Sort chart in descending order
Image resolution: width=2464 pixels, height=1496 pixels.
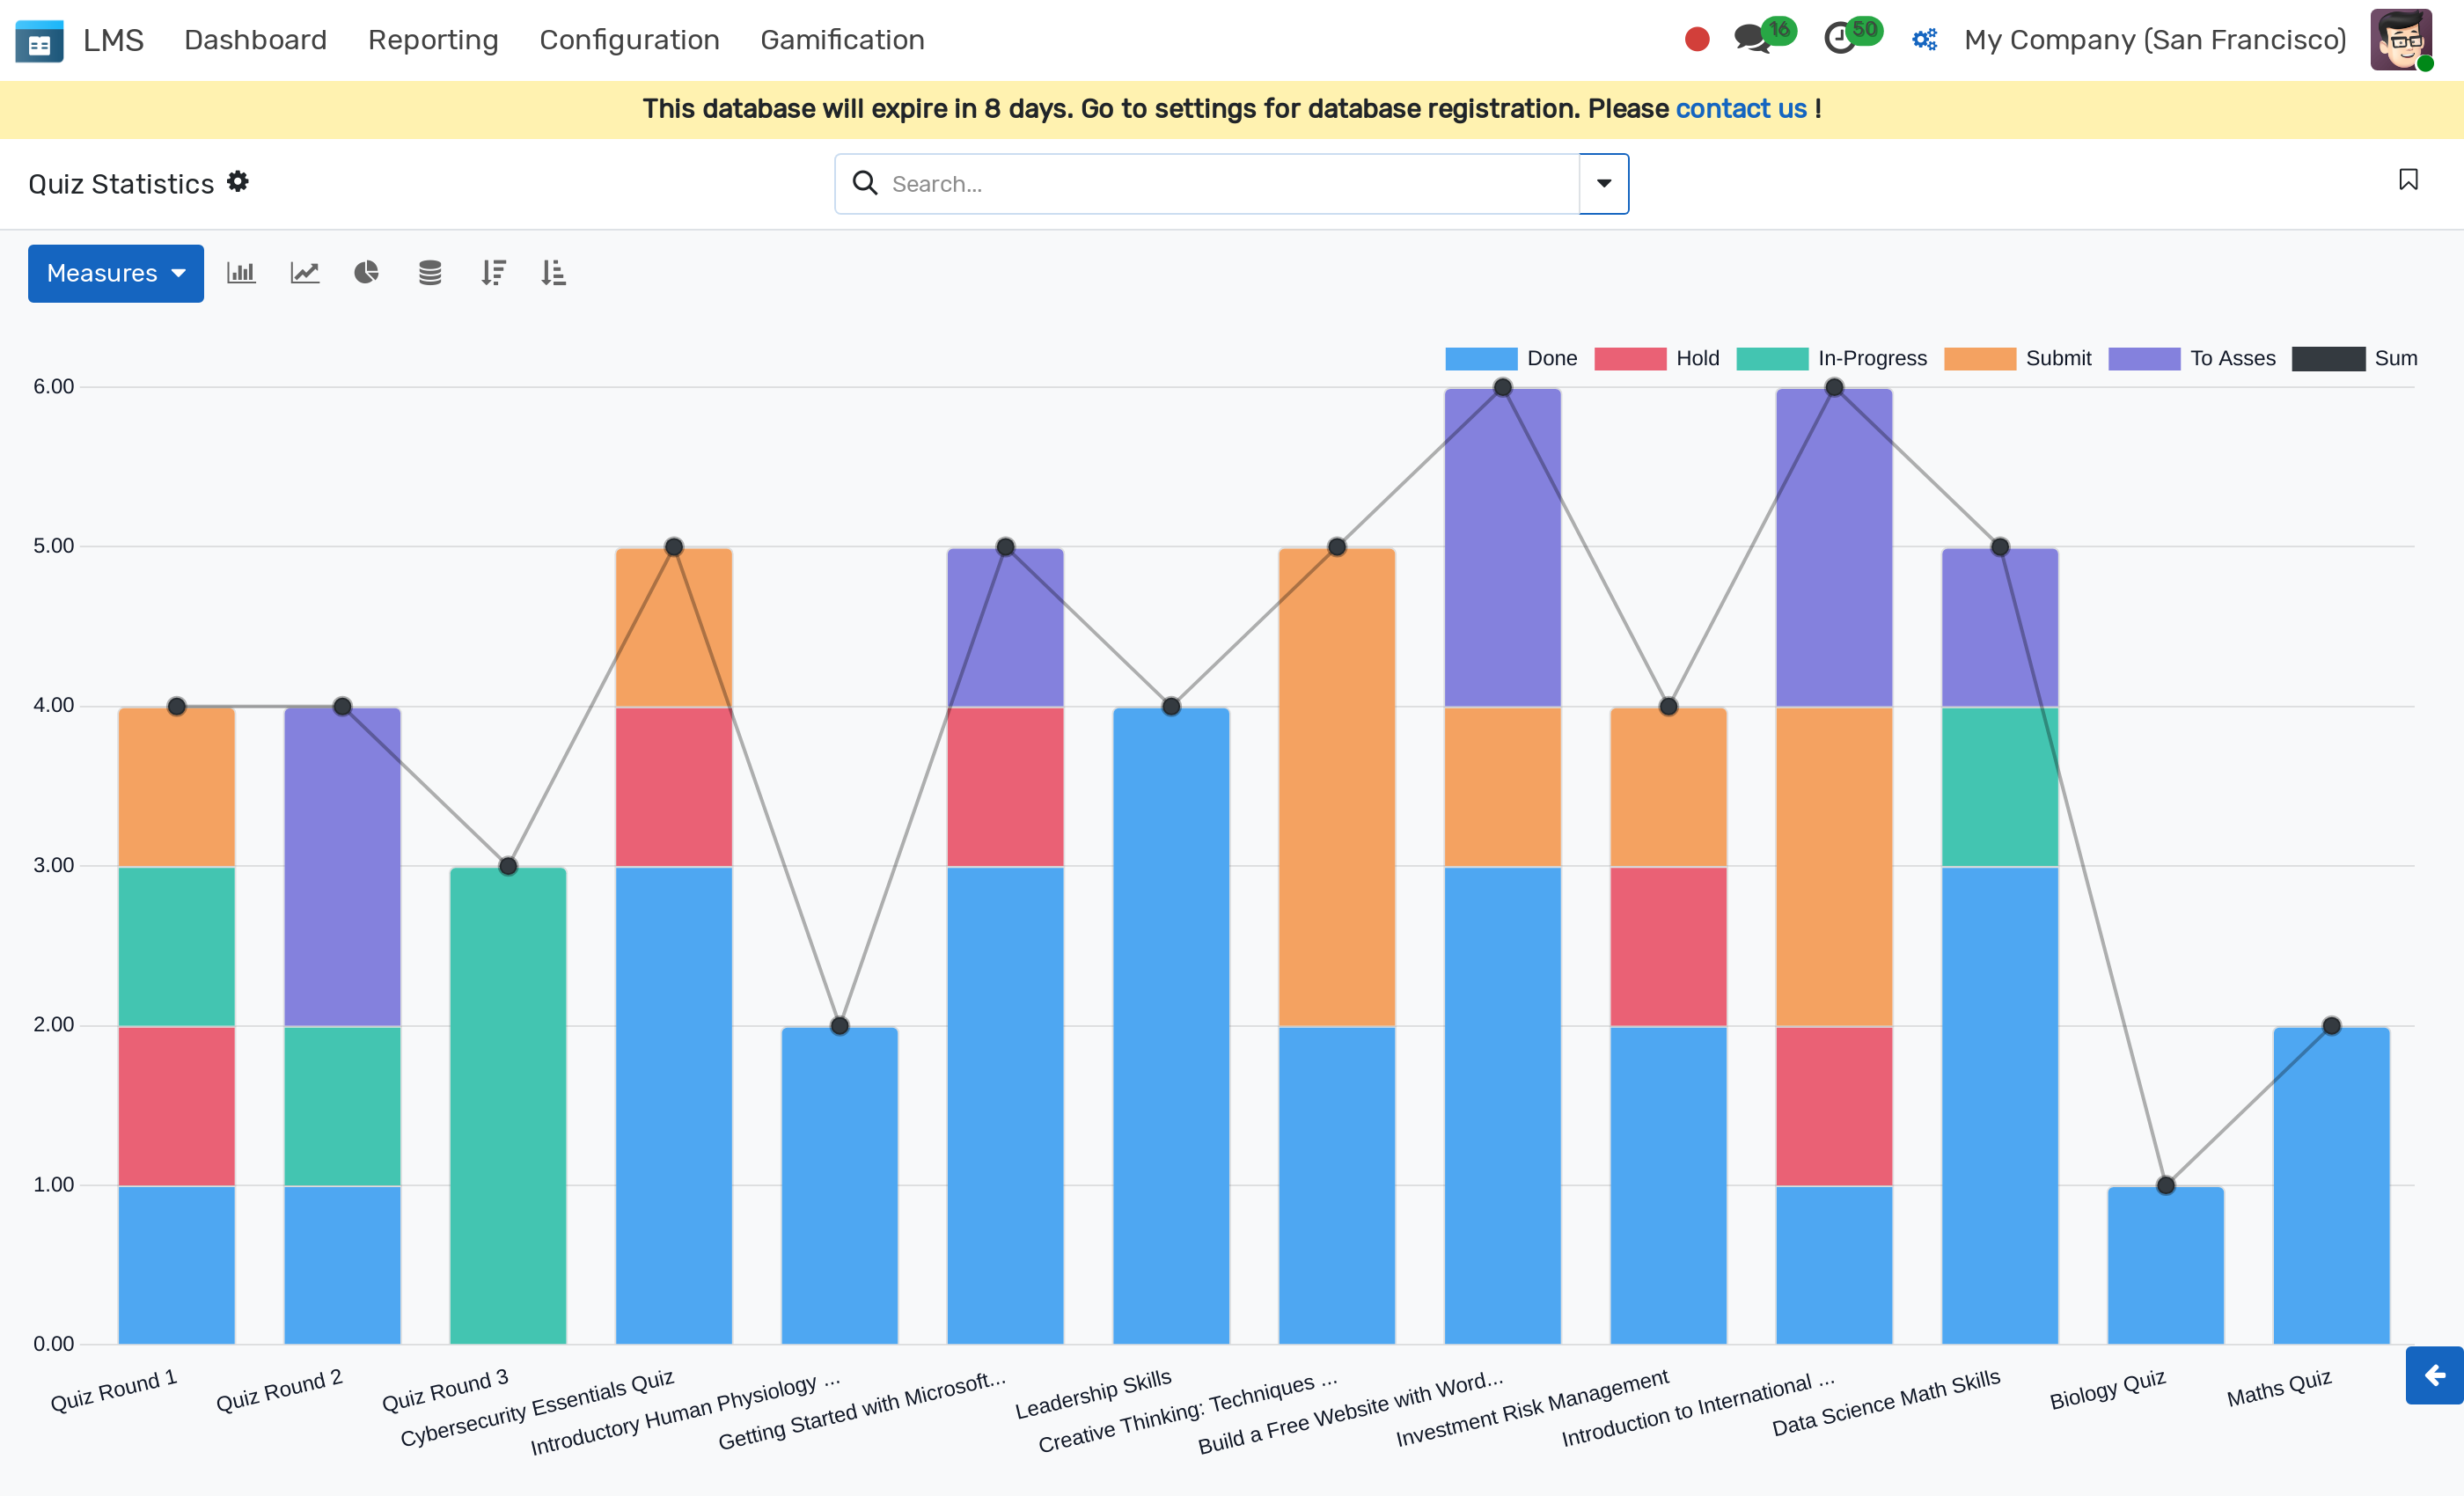pyautogui.click(x=493, y=272)
